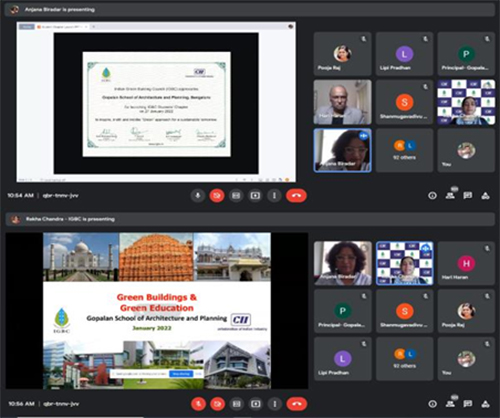Open meeting details info in 10:54 AM meeting
The width and height of the screenshot is (500, 418).
pos(432,196)
